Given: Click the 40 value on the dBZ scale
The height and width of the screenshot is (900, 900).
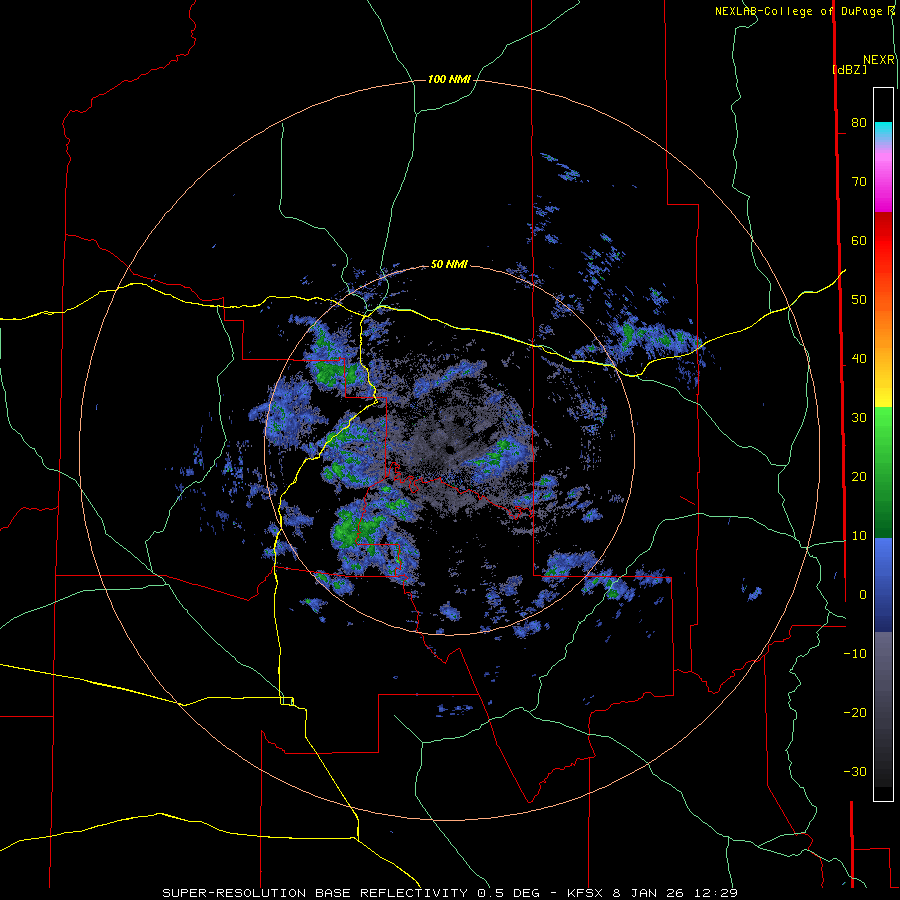Looking at the screenshot, I should click(859, 359).
